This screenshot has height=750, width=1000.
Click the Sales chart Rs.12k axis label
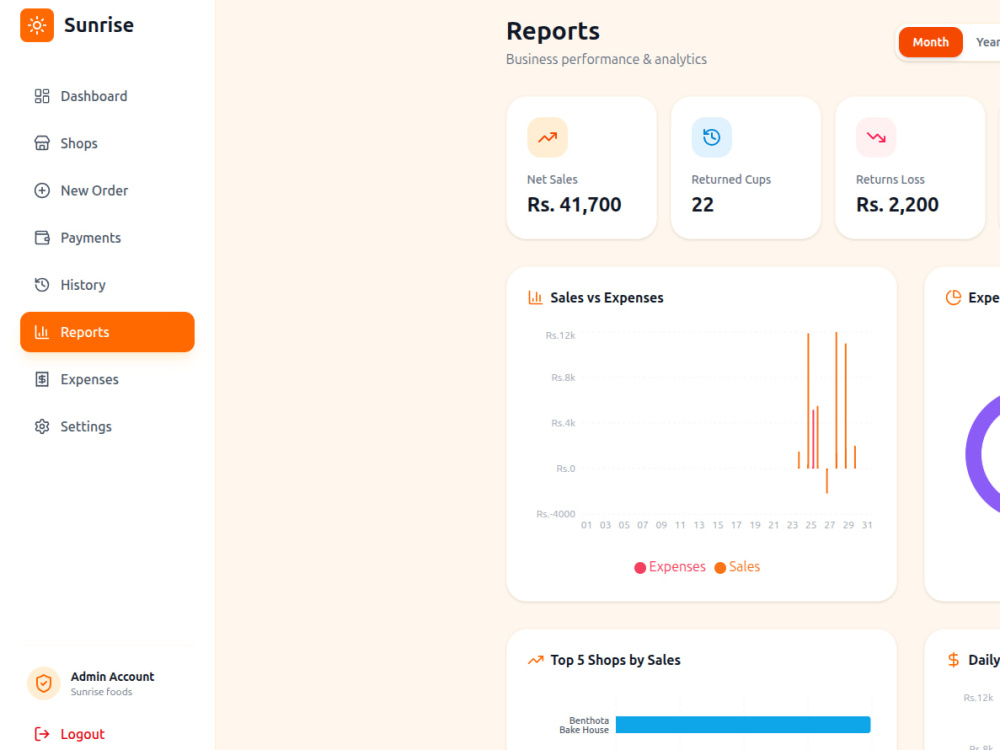(561, 335)
